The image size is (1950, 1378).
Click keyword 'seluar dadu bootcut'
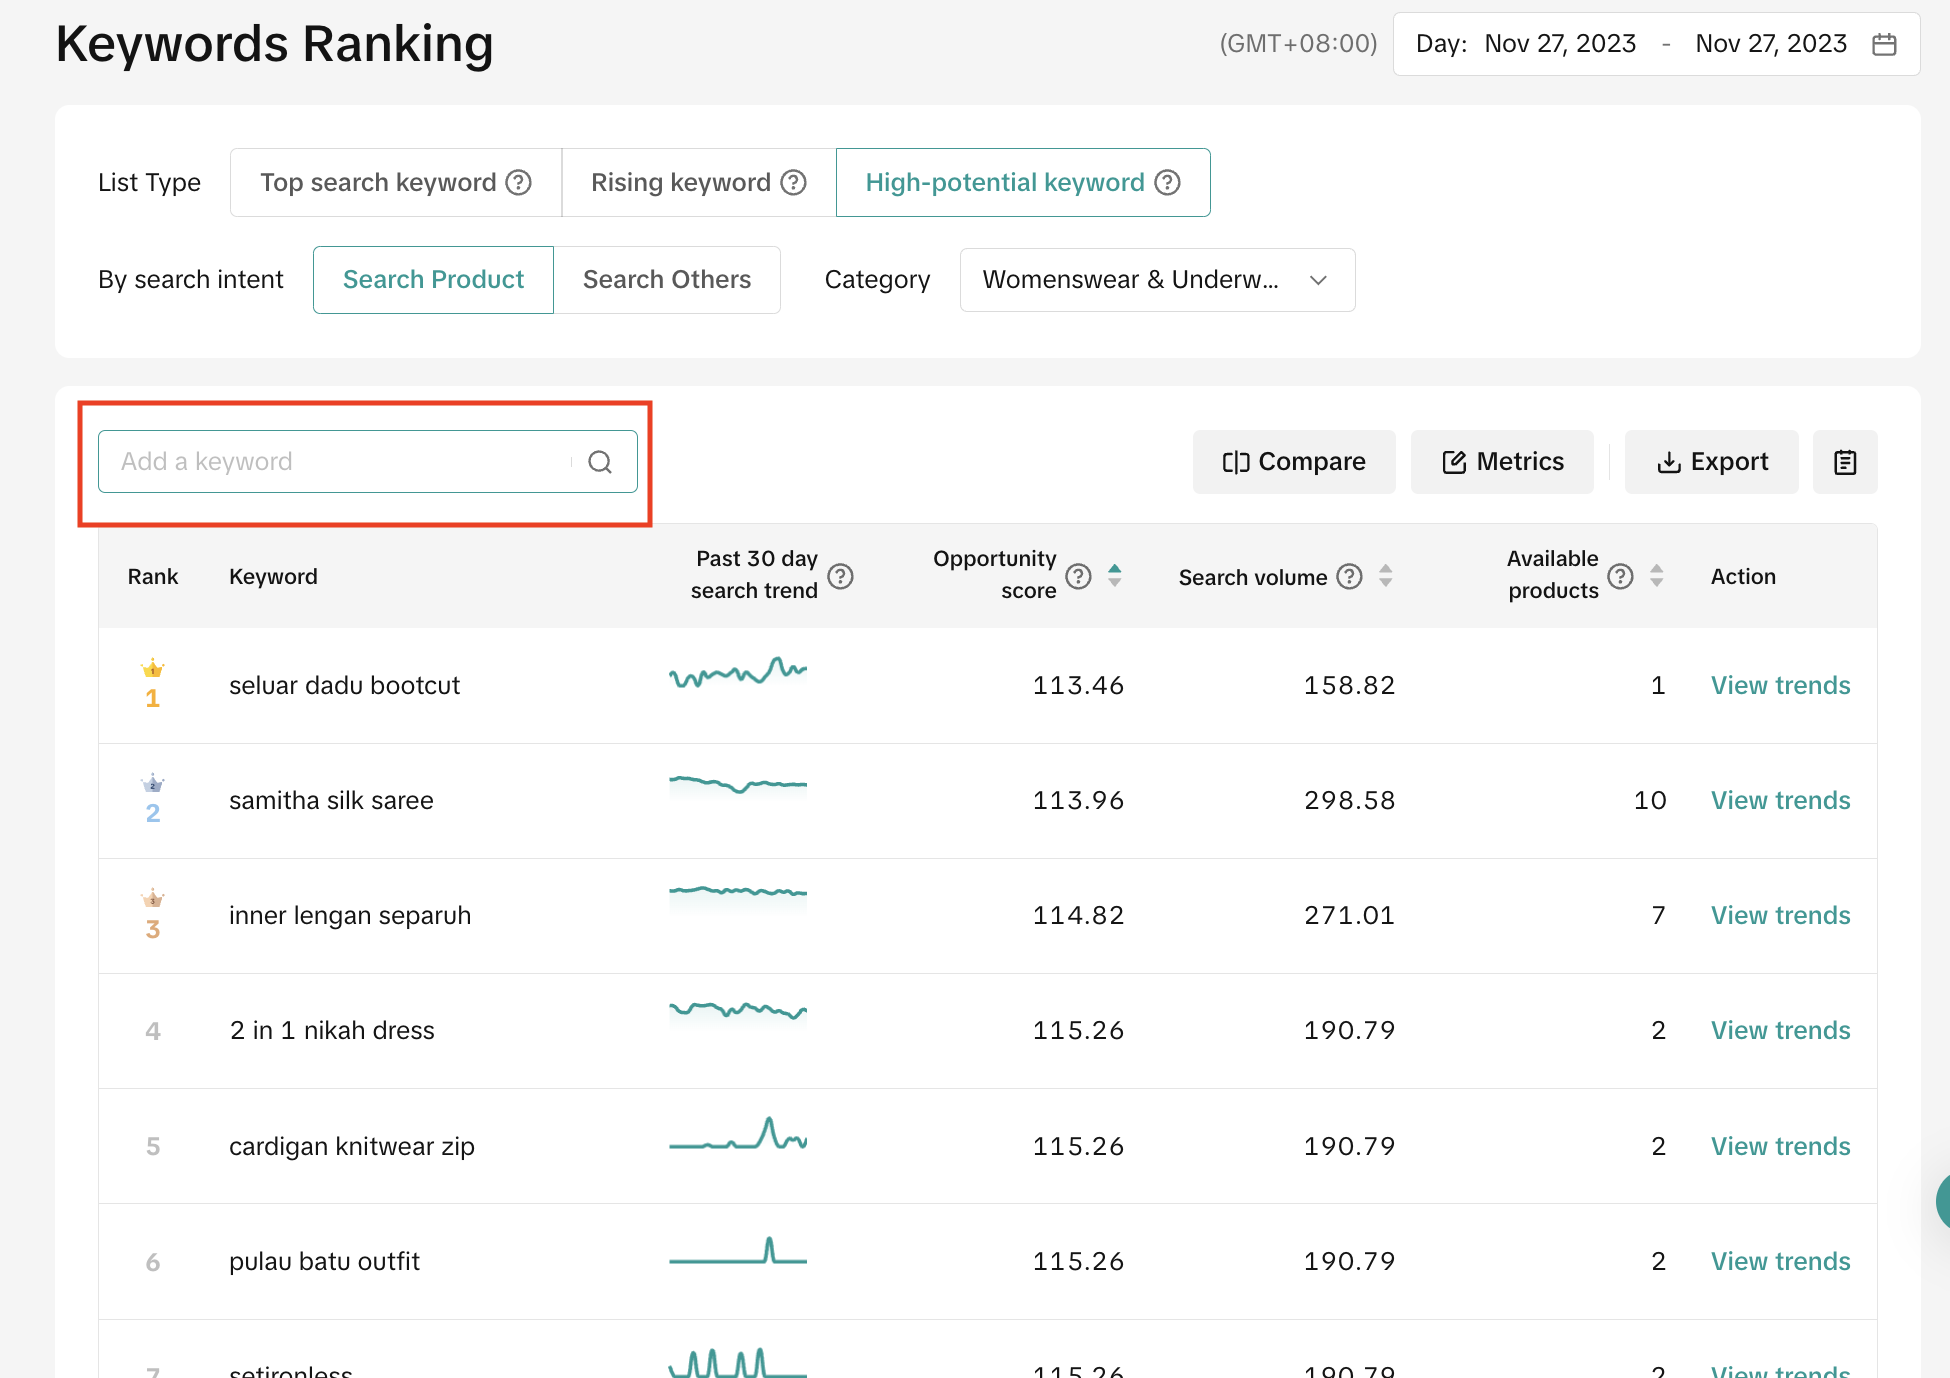[344, 685]
